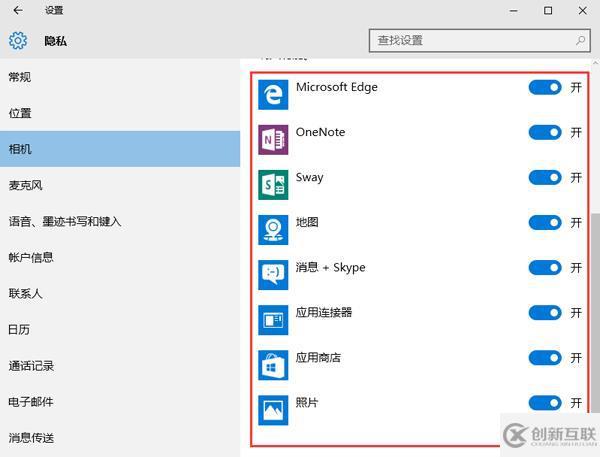Click the magnifier search icon

pyautogui.click(x=580, y=40)
